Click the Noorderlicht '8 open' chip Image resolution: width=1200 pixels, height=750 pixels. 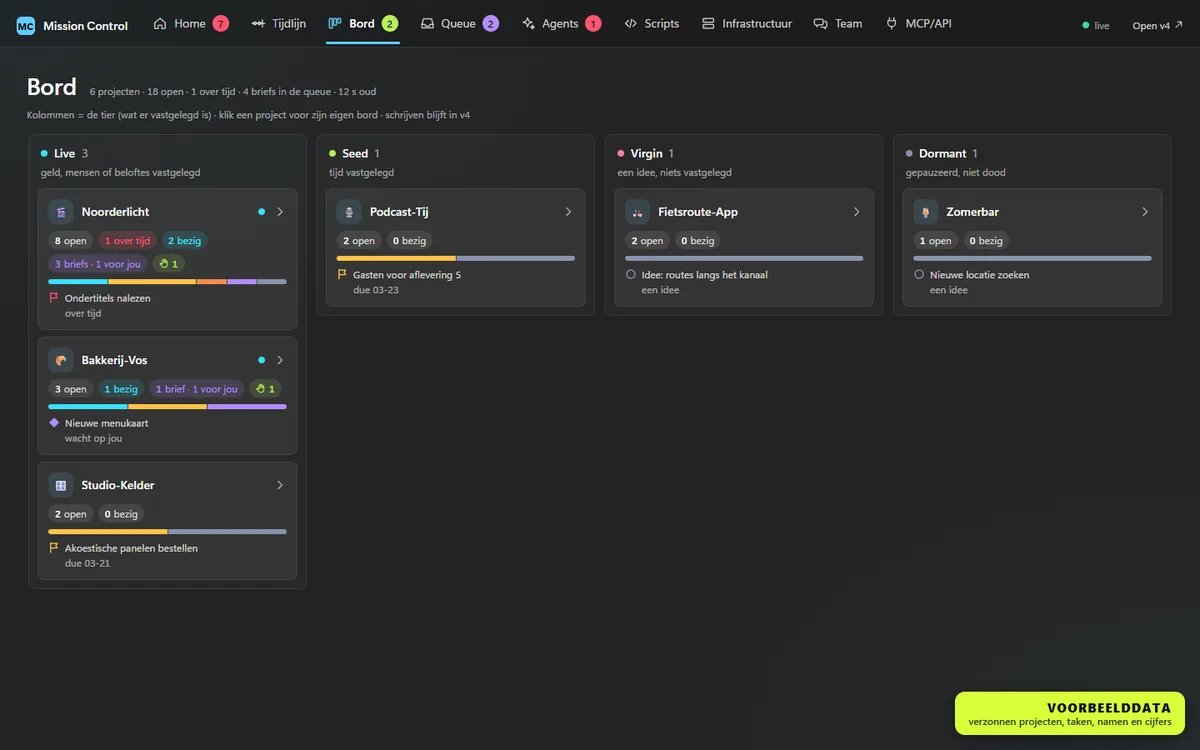click(71, 241)
